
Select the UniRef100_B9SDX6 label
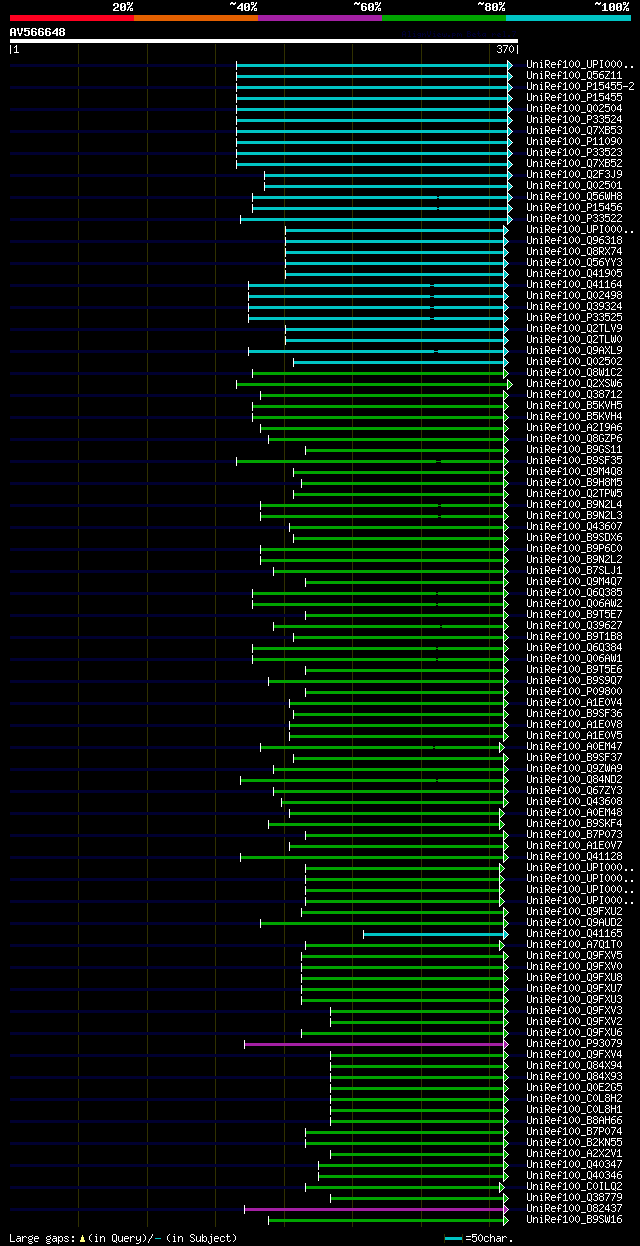pyautogui.click(x=574, y=537)
